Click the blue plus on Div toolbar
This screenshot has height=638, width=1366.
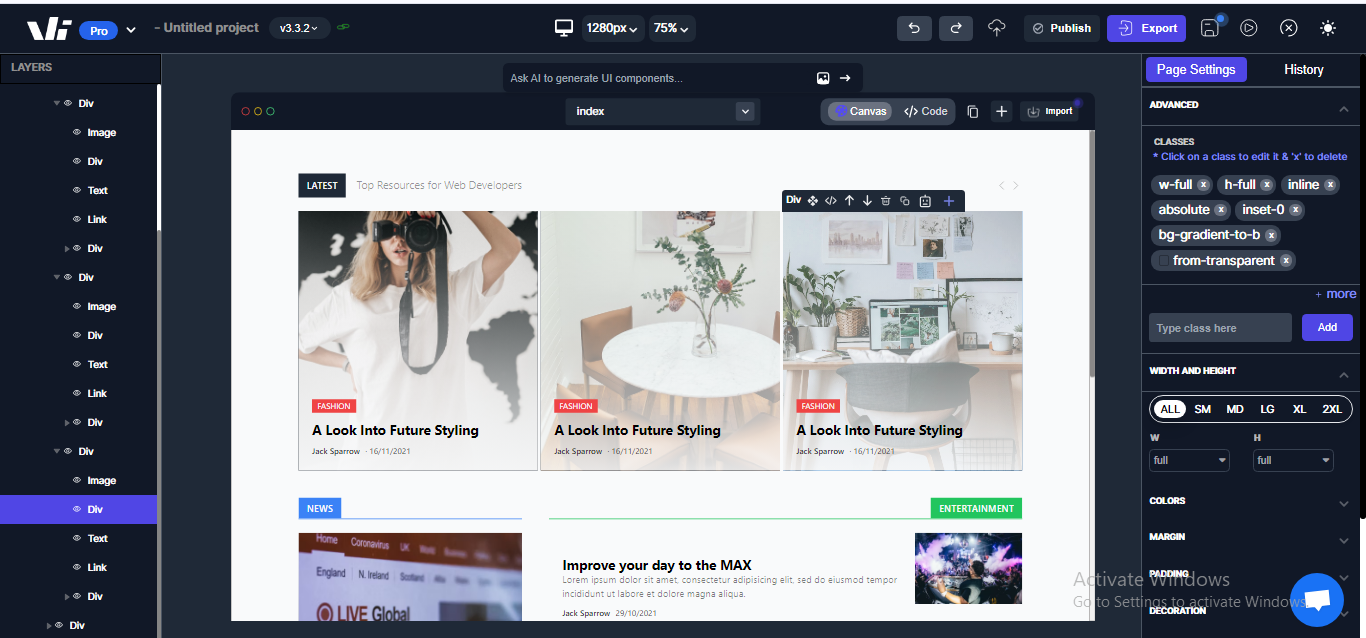[x=949, y=201]
